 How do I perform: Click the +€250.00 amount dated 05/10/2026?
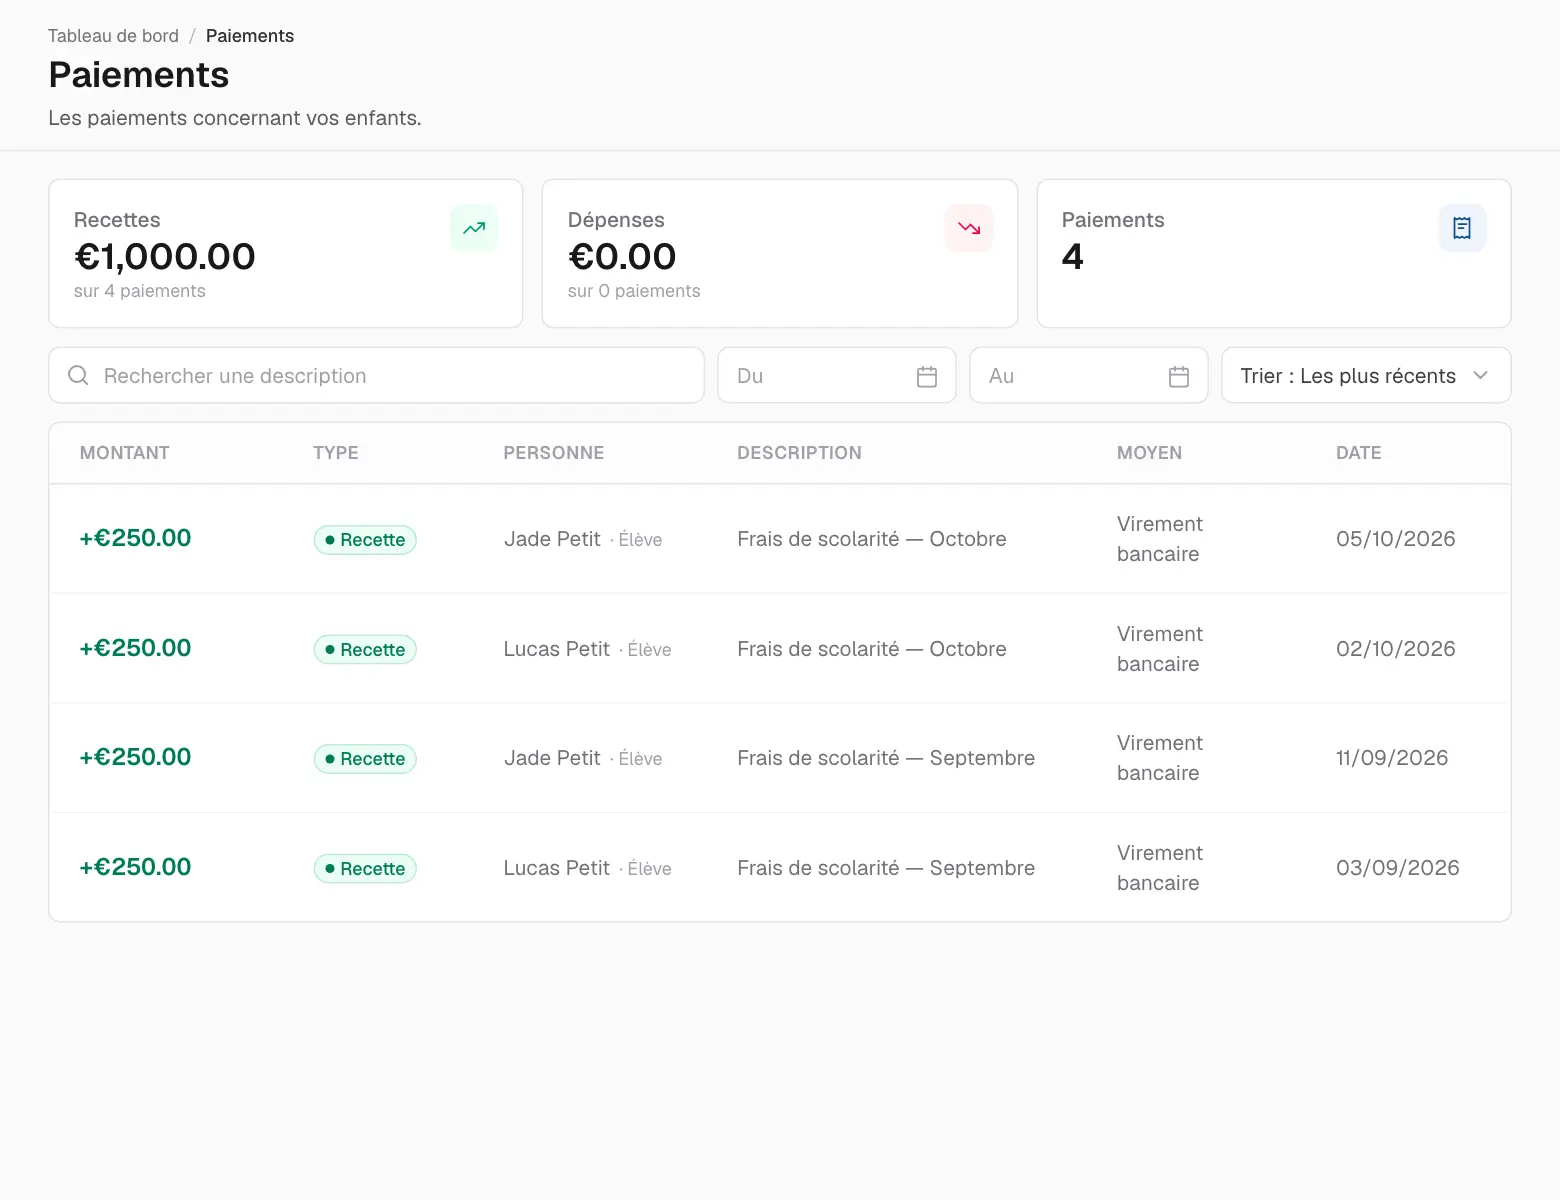[x=135, y=538]
